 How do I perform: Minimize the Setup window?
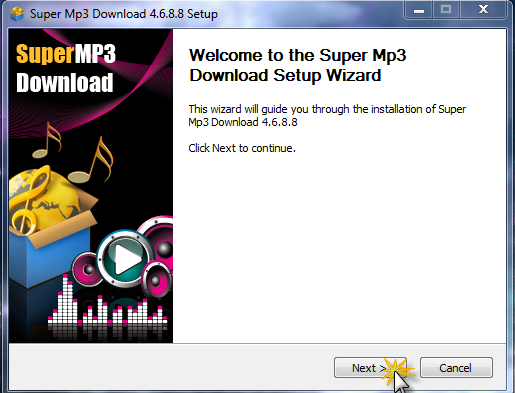(x=419, y=10)
